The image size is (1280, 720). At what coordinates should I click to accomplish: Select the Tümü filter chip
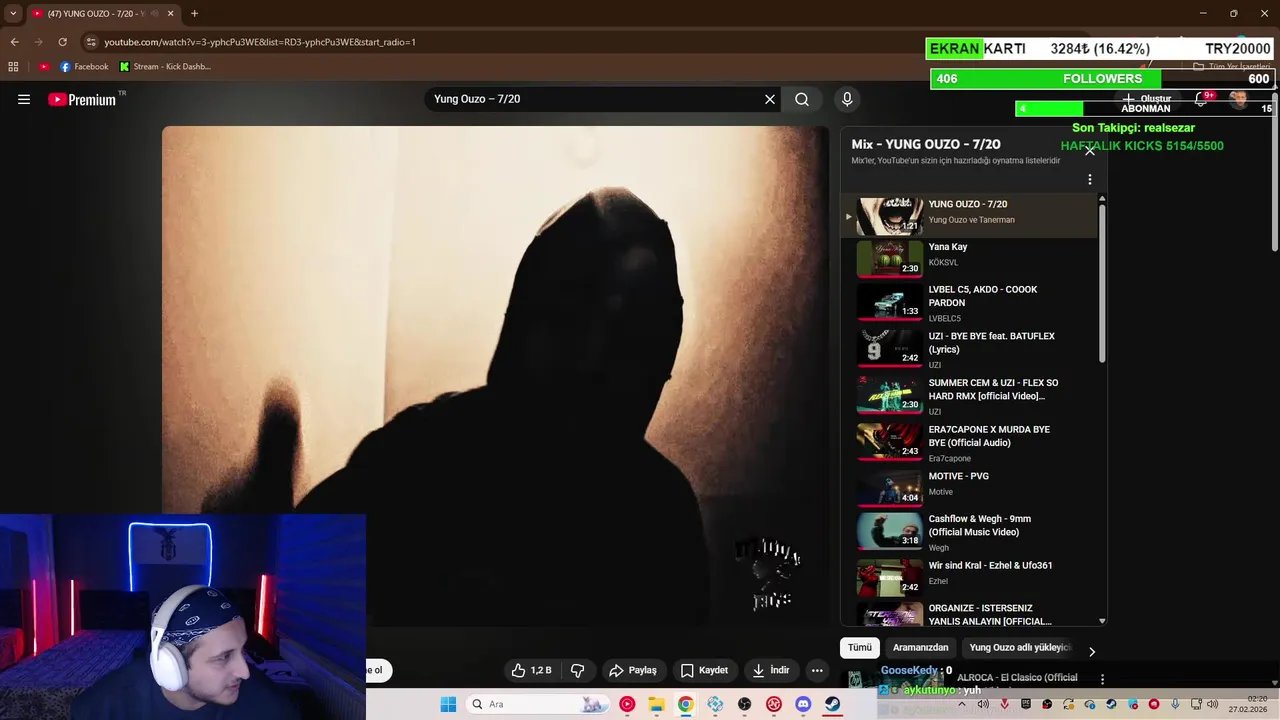860,648
